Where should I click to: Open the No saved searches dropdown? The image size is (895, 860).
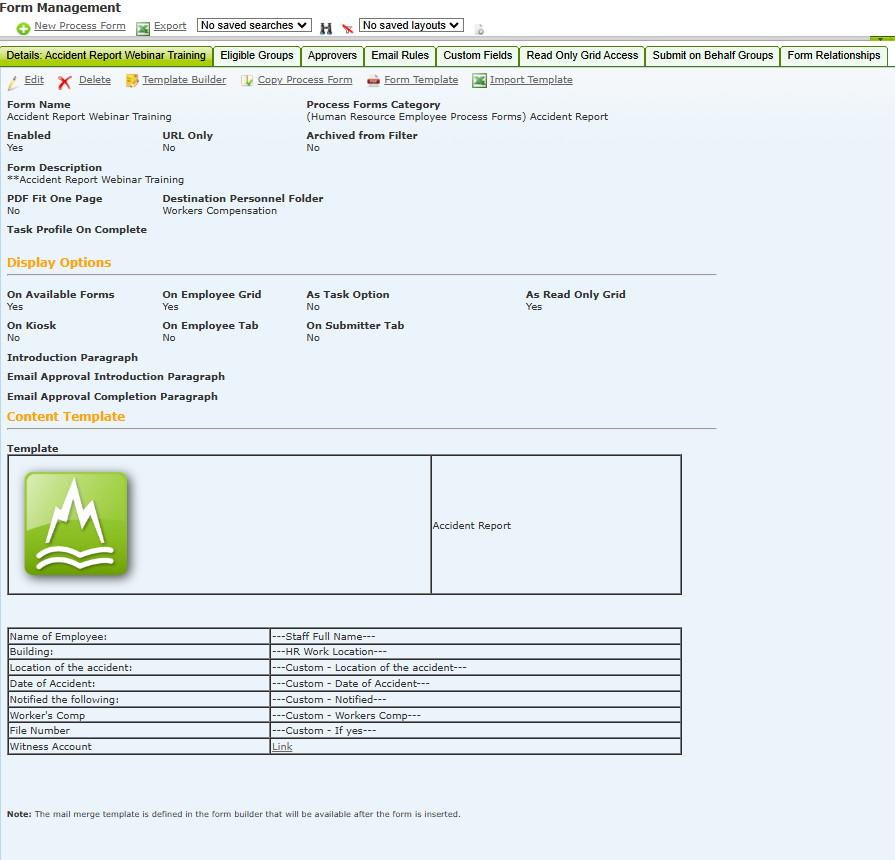coord(254,25)
